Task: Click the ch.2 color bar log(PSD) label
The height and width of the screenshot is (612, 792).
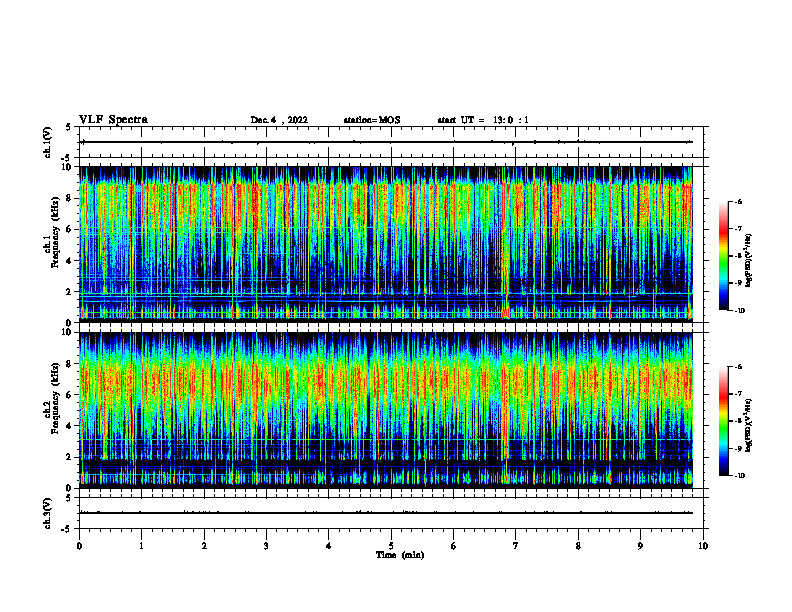Action: 749,425
